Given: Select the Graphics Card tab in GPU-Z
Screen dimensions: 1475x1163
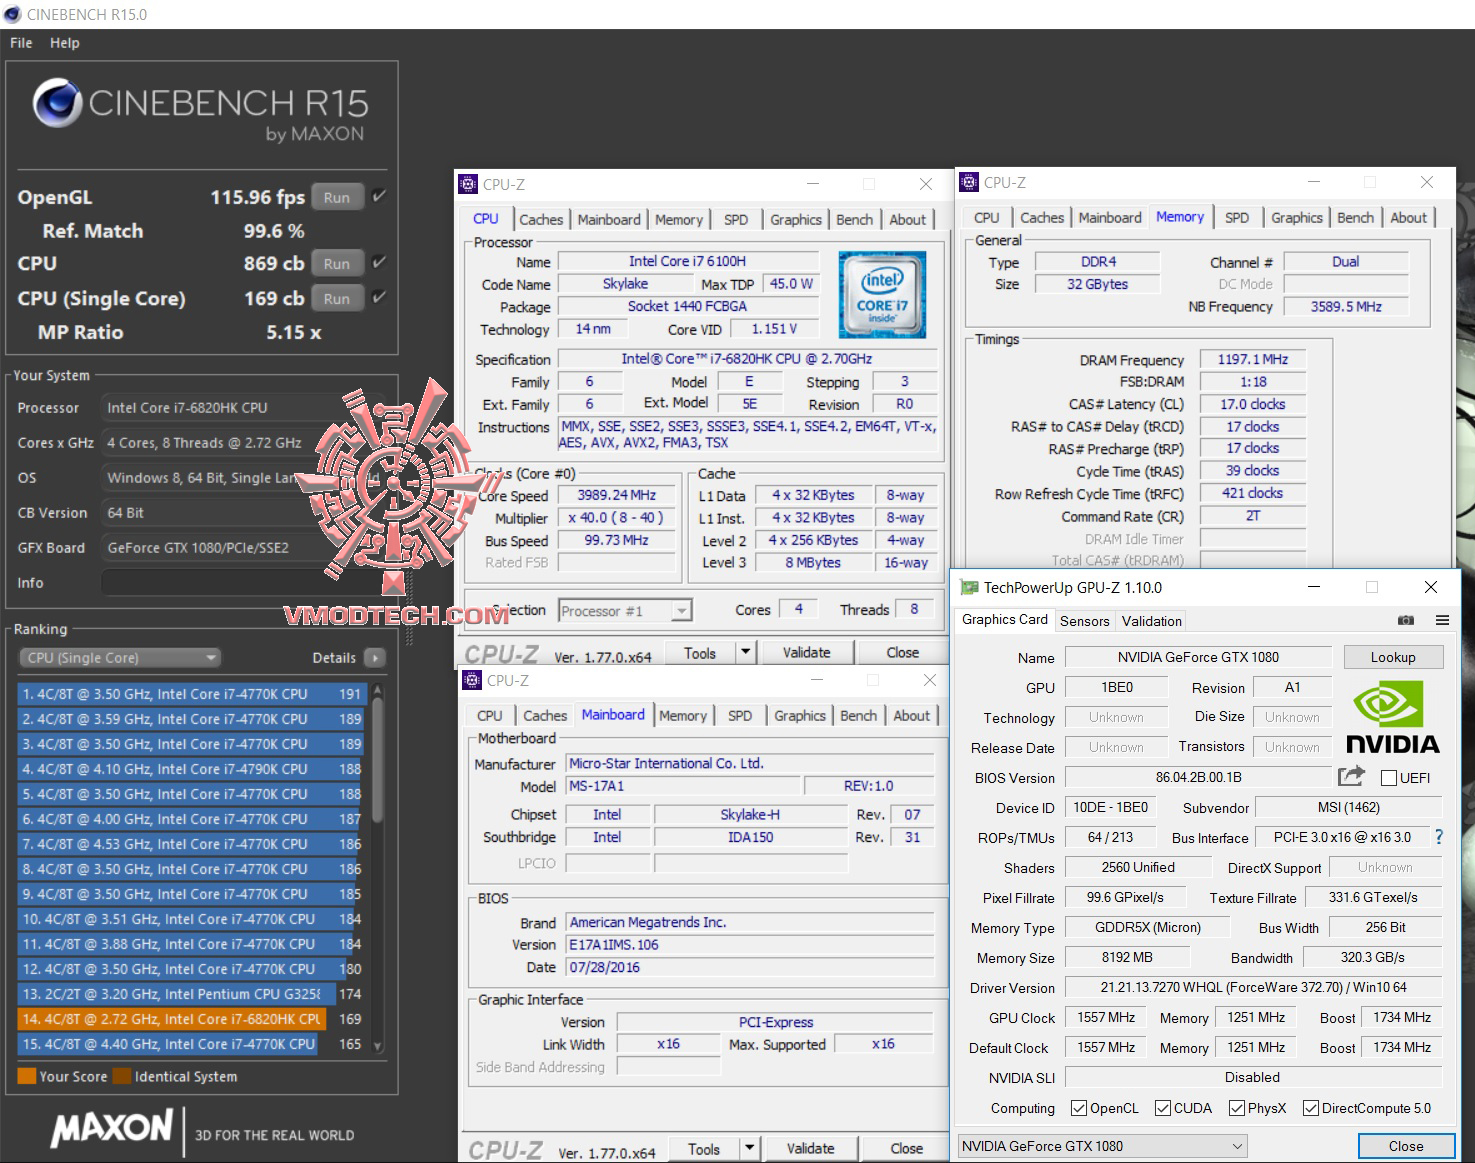Looking at the screenshot, I should (x=1005, y=620).
